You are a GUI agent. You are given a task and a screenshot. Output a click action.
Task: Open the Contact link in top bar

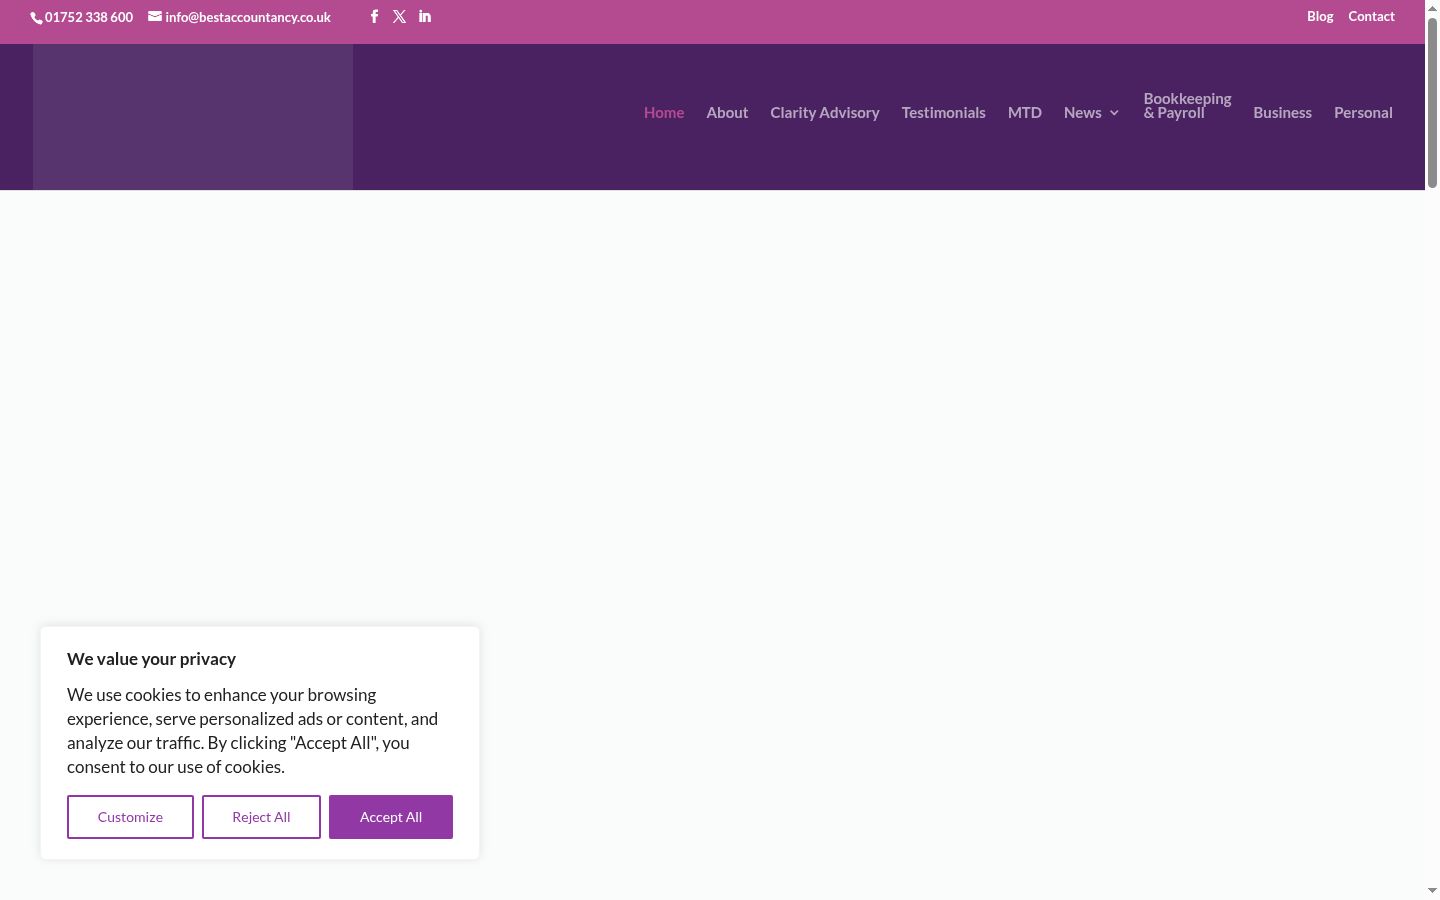(x=1371, y=16)
